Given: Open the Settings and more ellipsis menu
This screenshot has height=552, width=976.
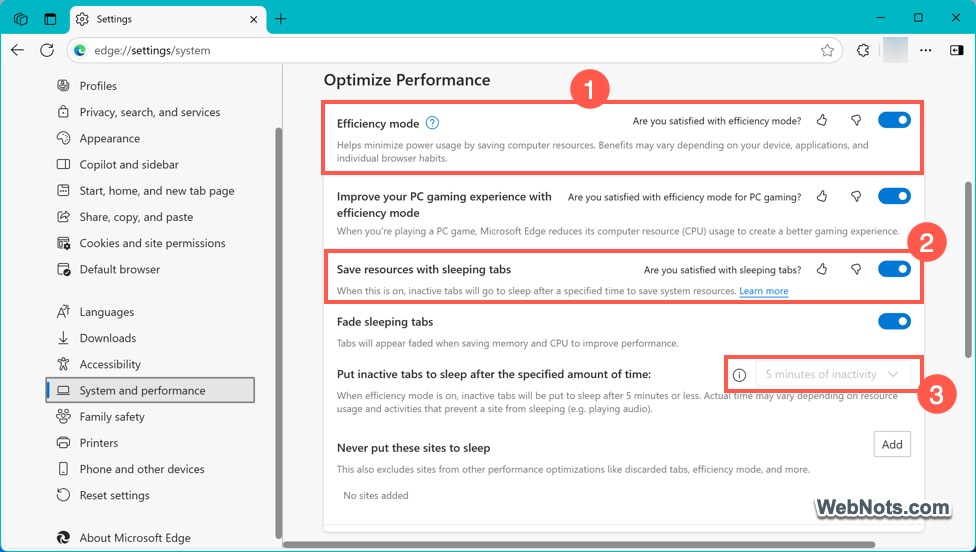Looking at the screenshot, I should tap(926, 50).
